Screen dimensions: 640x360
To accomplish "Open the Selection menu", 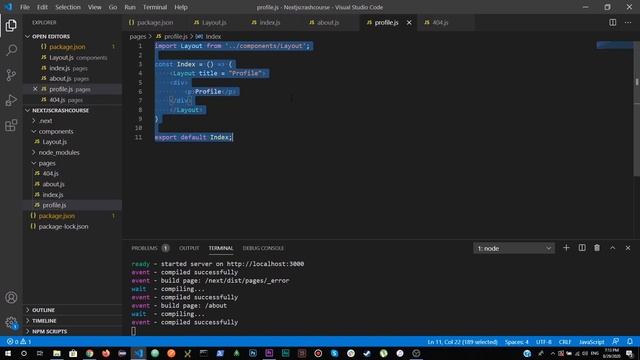I will tap(68, 7).
